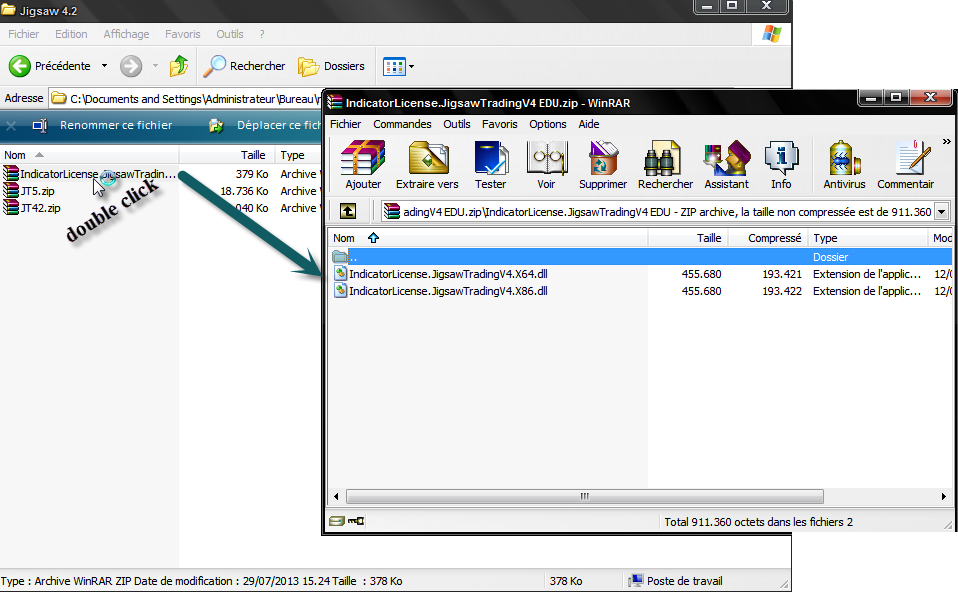Open Commandes menu in WinRAR
Viewport: 958px width, 592px height.
pos(402,124)
